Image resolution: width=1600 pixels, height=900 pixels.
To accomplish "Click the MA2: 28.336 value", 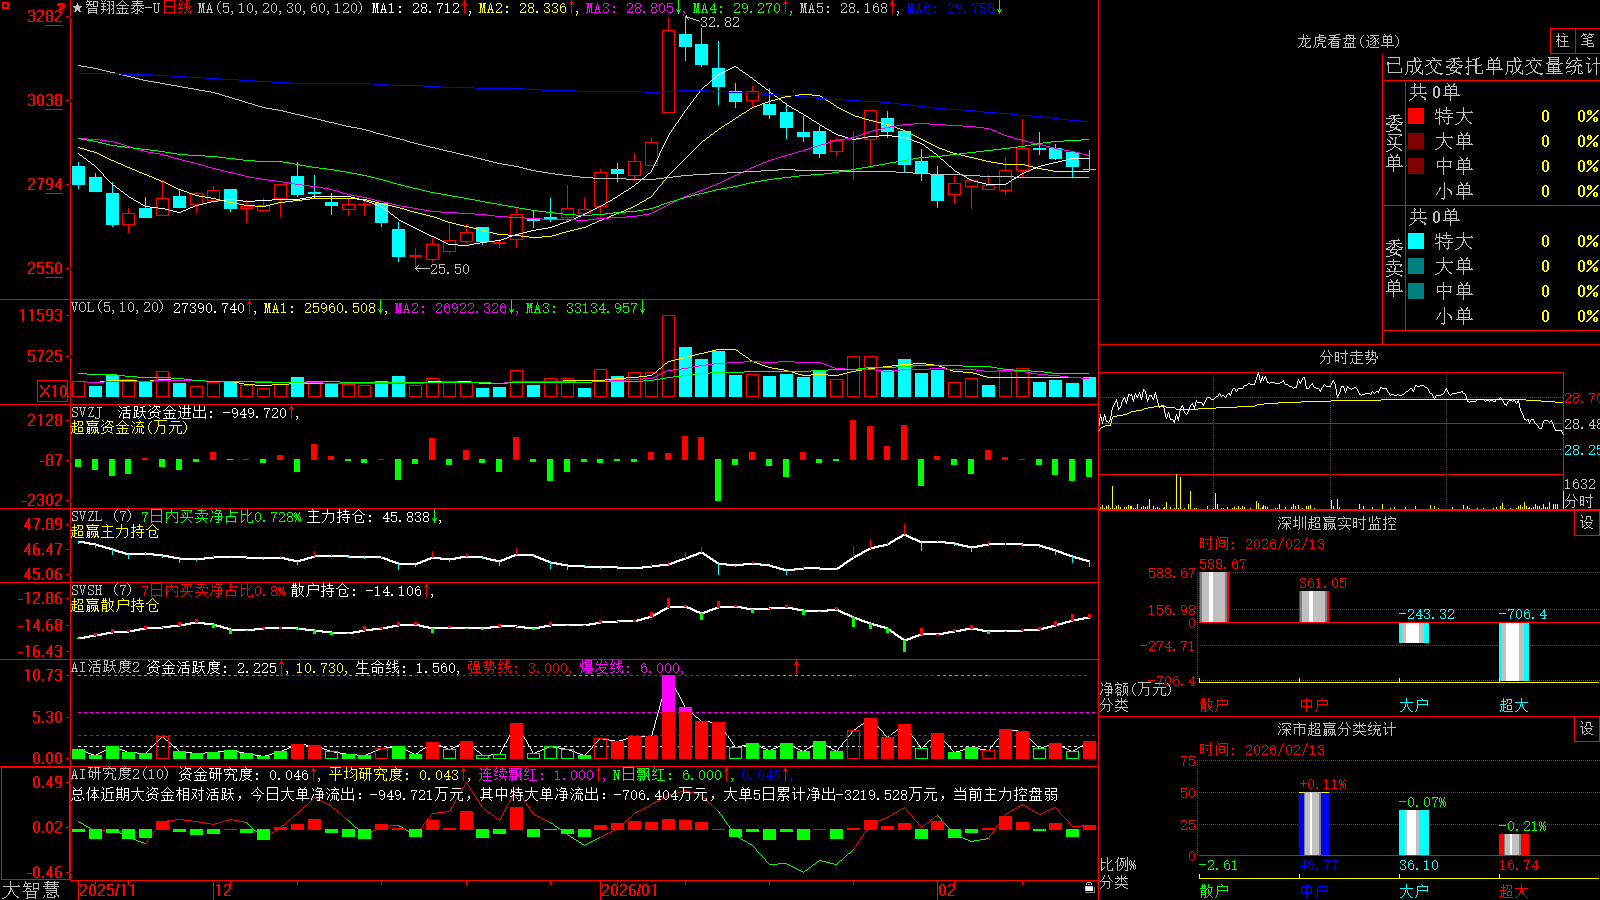I will pyautogui.click(x=523, y=8).
